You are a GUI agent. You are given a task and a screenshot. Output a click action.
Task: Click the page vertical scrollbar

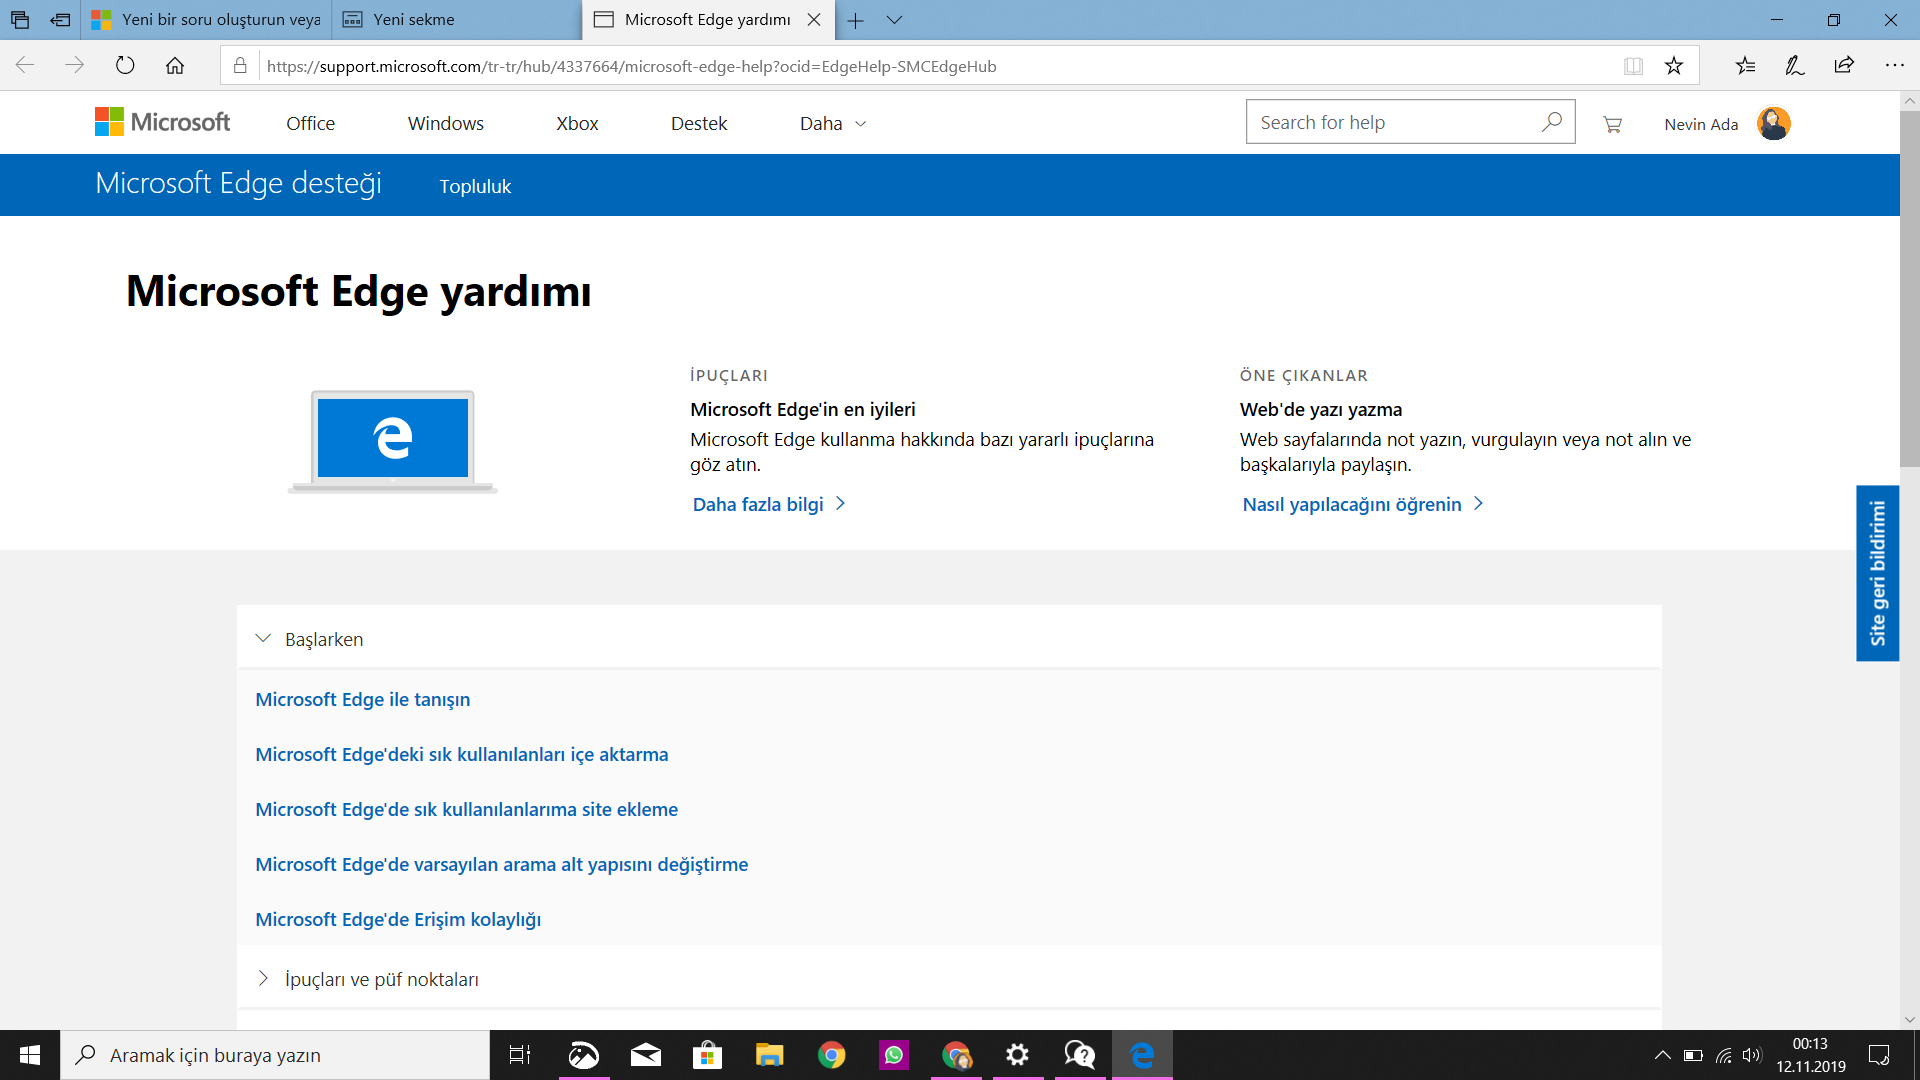pos(1909,290)
